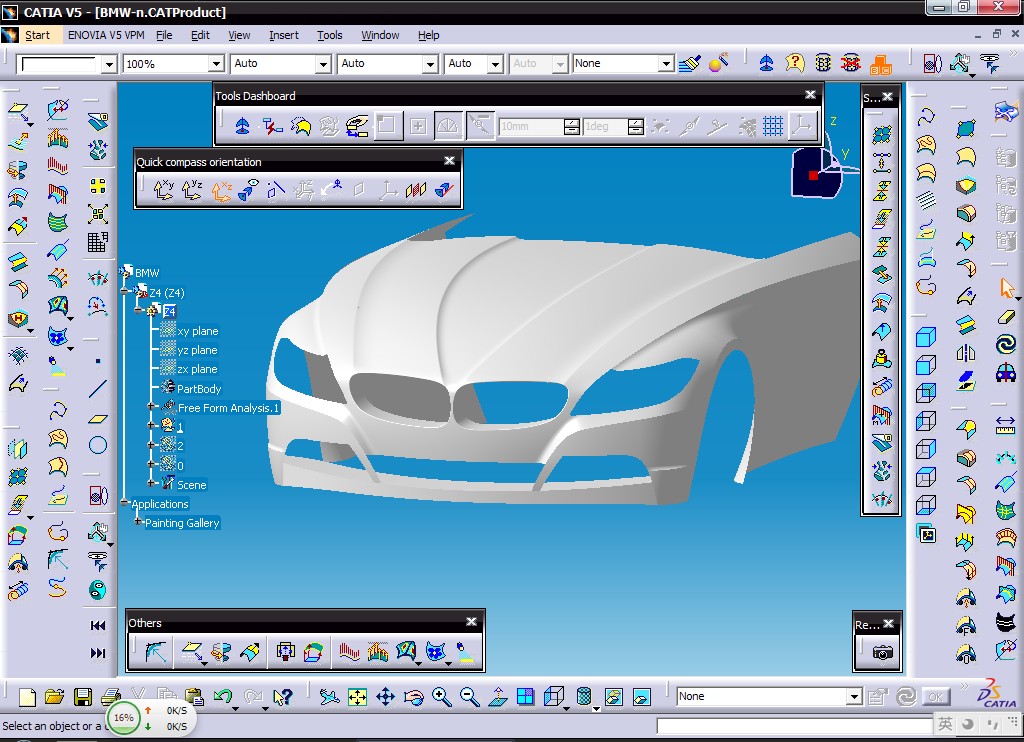Close the Quick compass orientation panel
This screenshot has width=1024, height=742.
pyautogui.click(x=449, y=161)
